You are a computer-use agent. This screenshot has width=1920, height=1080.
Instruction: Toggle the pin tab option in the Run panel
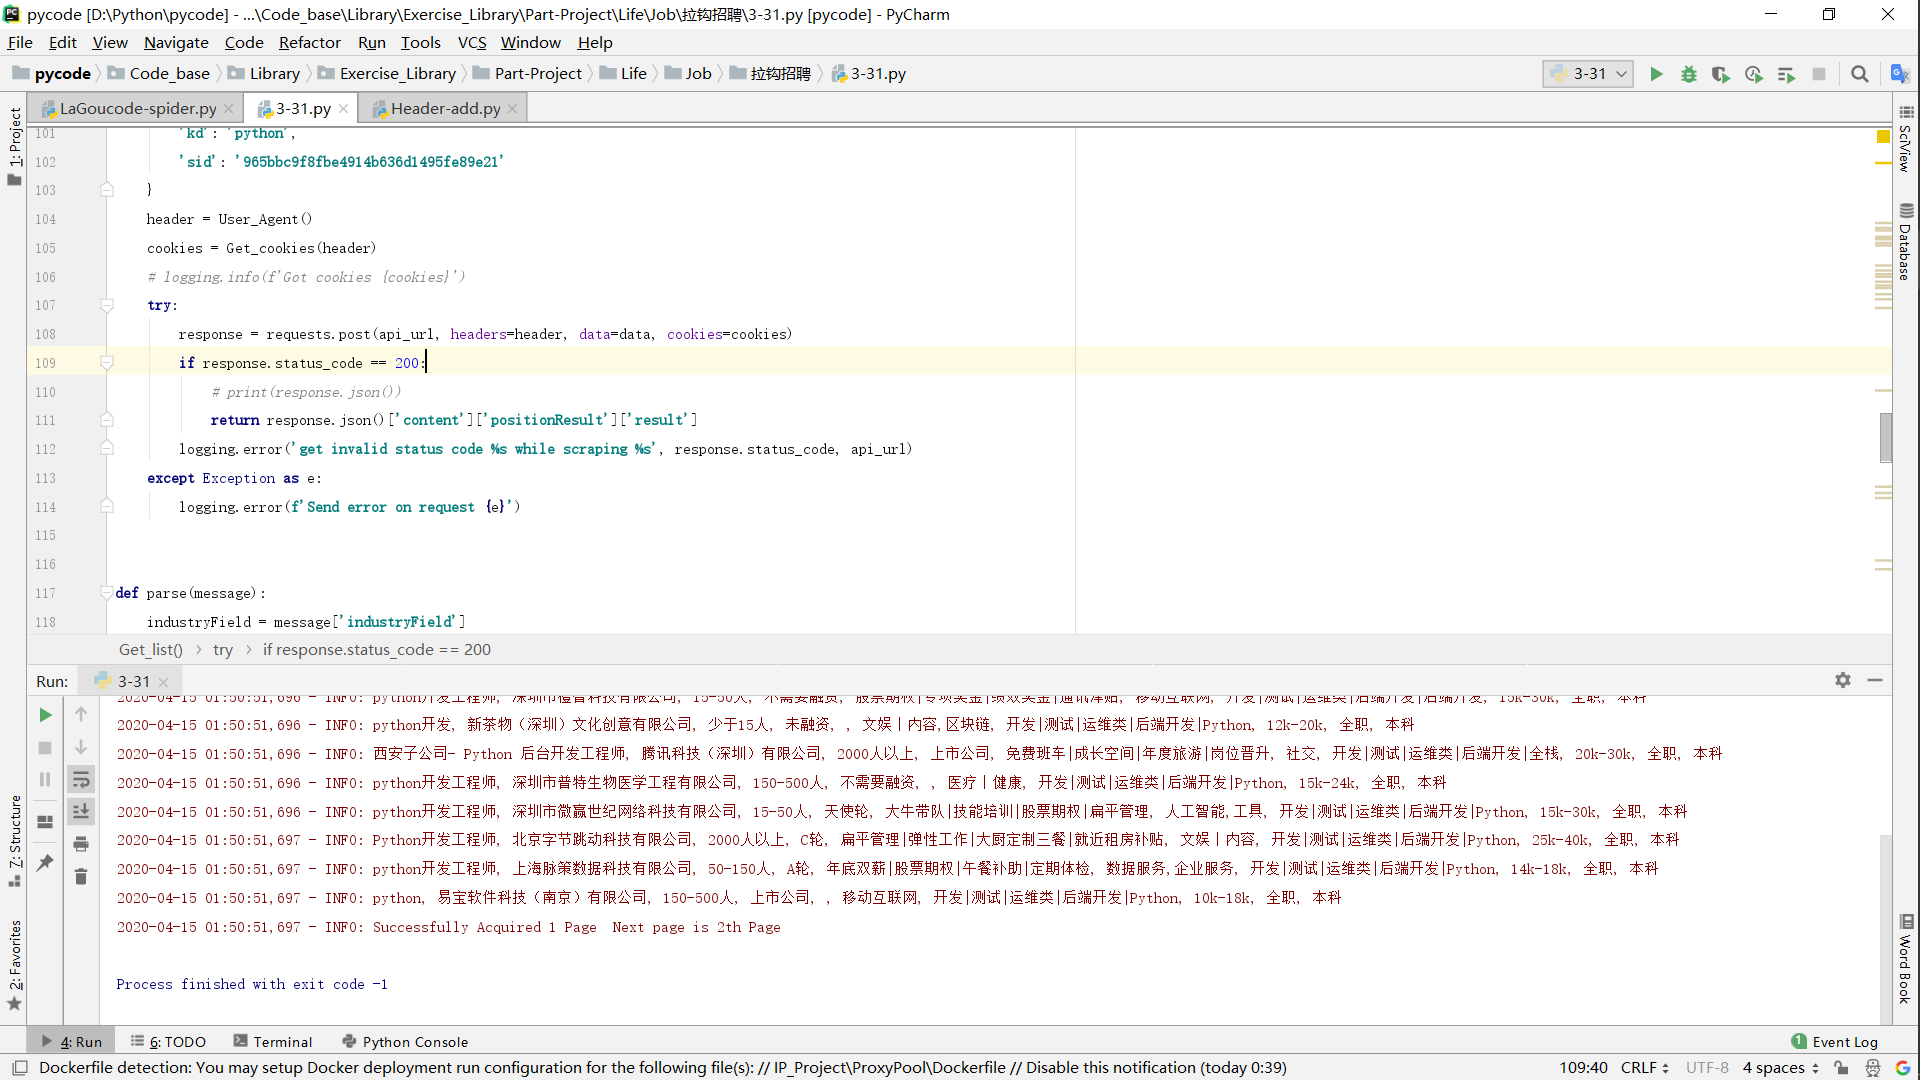coord(45,862)
